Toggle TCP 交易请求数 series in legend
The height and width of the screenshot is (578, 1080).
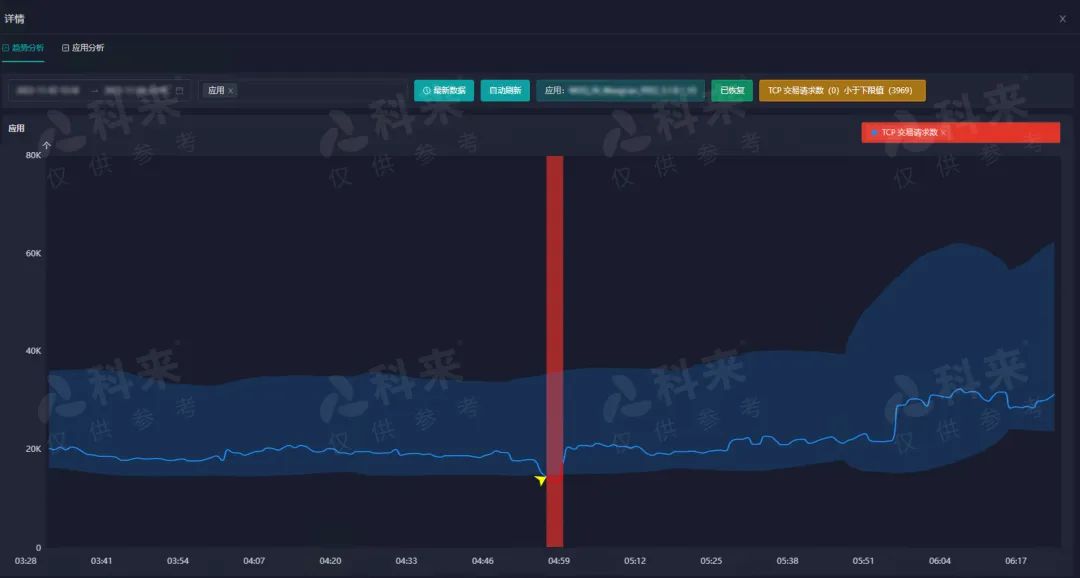pyautogui.click(x=909, y=133)
